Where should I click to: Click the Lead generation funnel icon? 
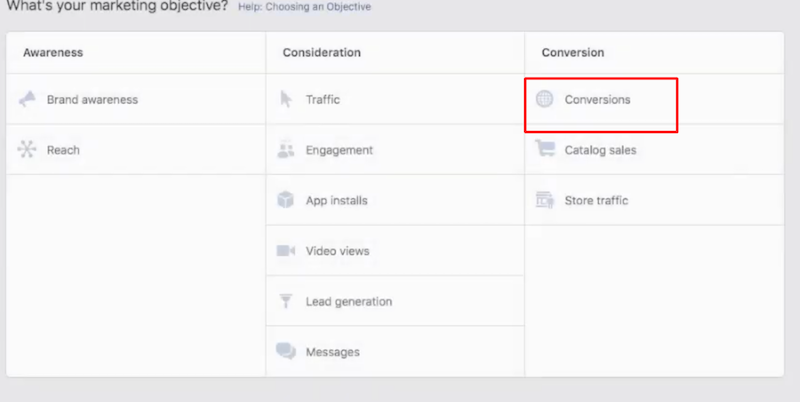click(286, 301)
